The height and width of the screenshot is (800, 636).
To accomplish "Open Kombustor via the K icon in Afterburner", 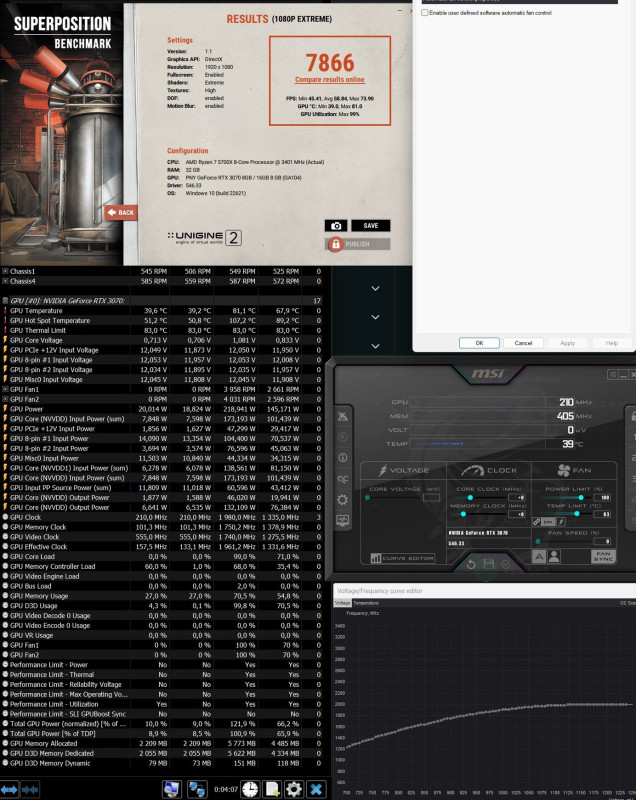I will 343,437.
